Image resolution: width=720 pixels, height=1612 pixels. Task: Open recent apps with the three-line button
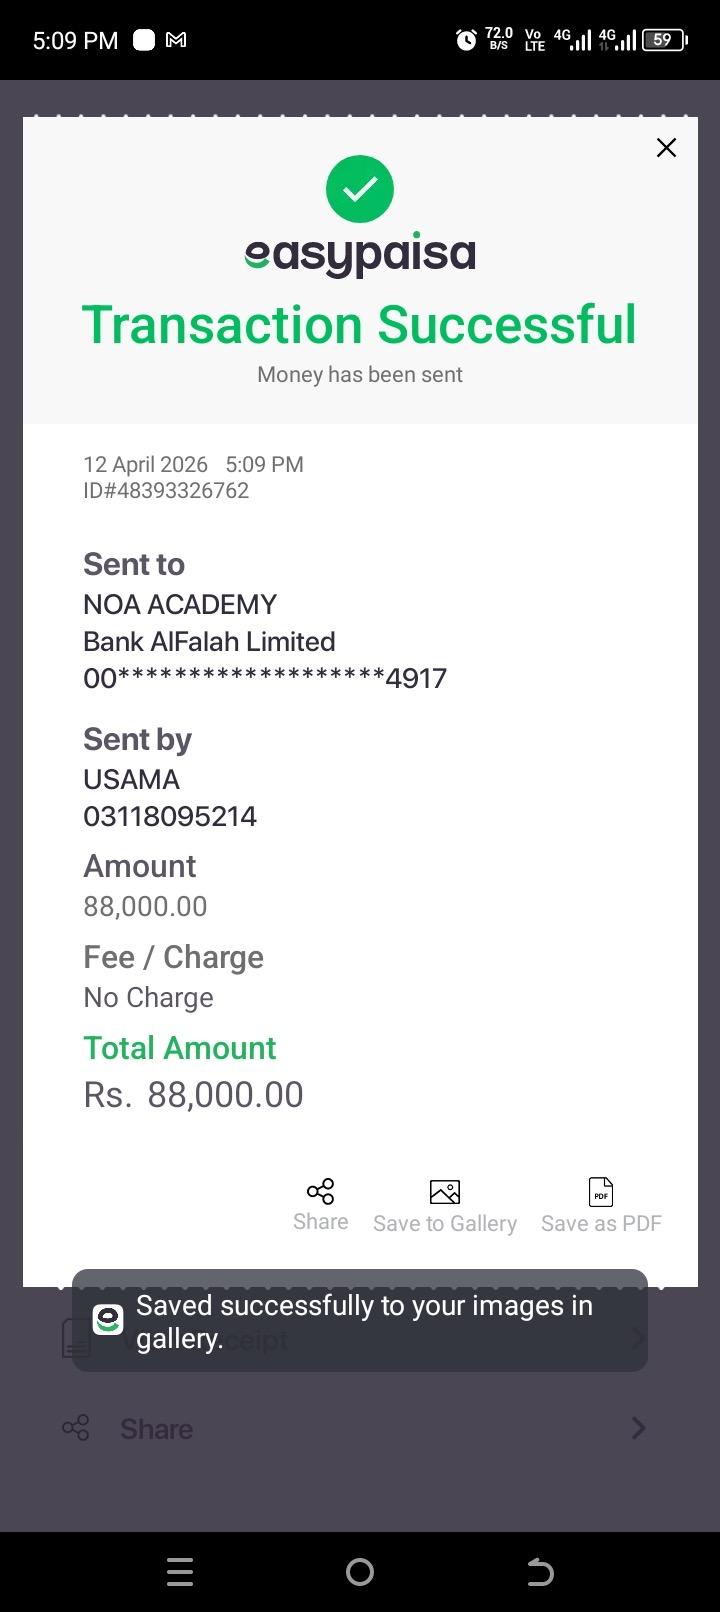[x=180, y=1572]
